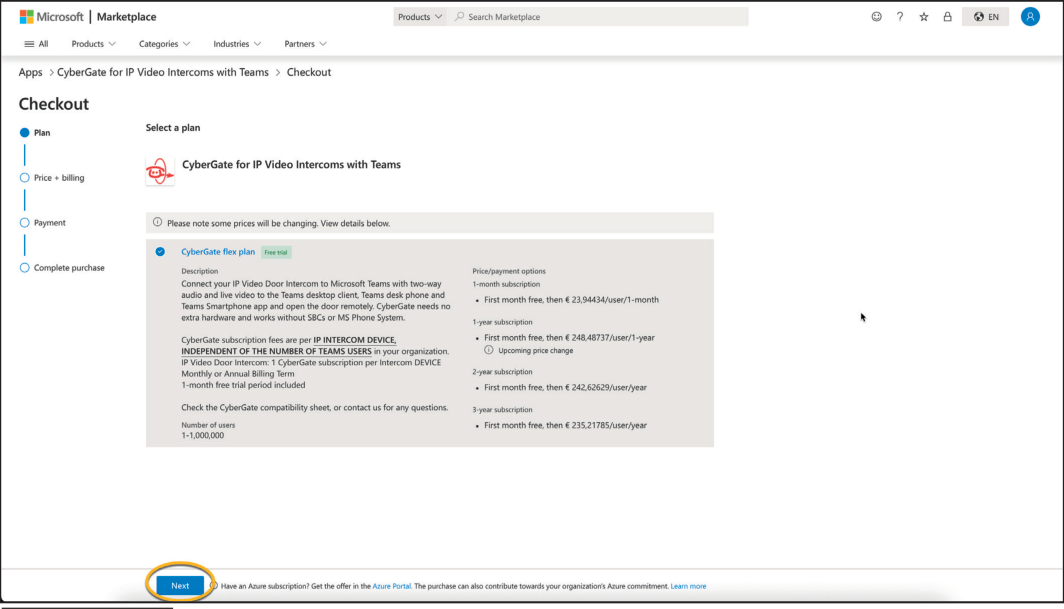Change language with the EN button
The width and height of the screenshot is (1064, 609).
[985, 17]
